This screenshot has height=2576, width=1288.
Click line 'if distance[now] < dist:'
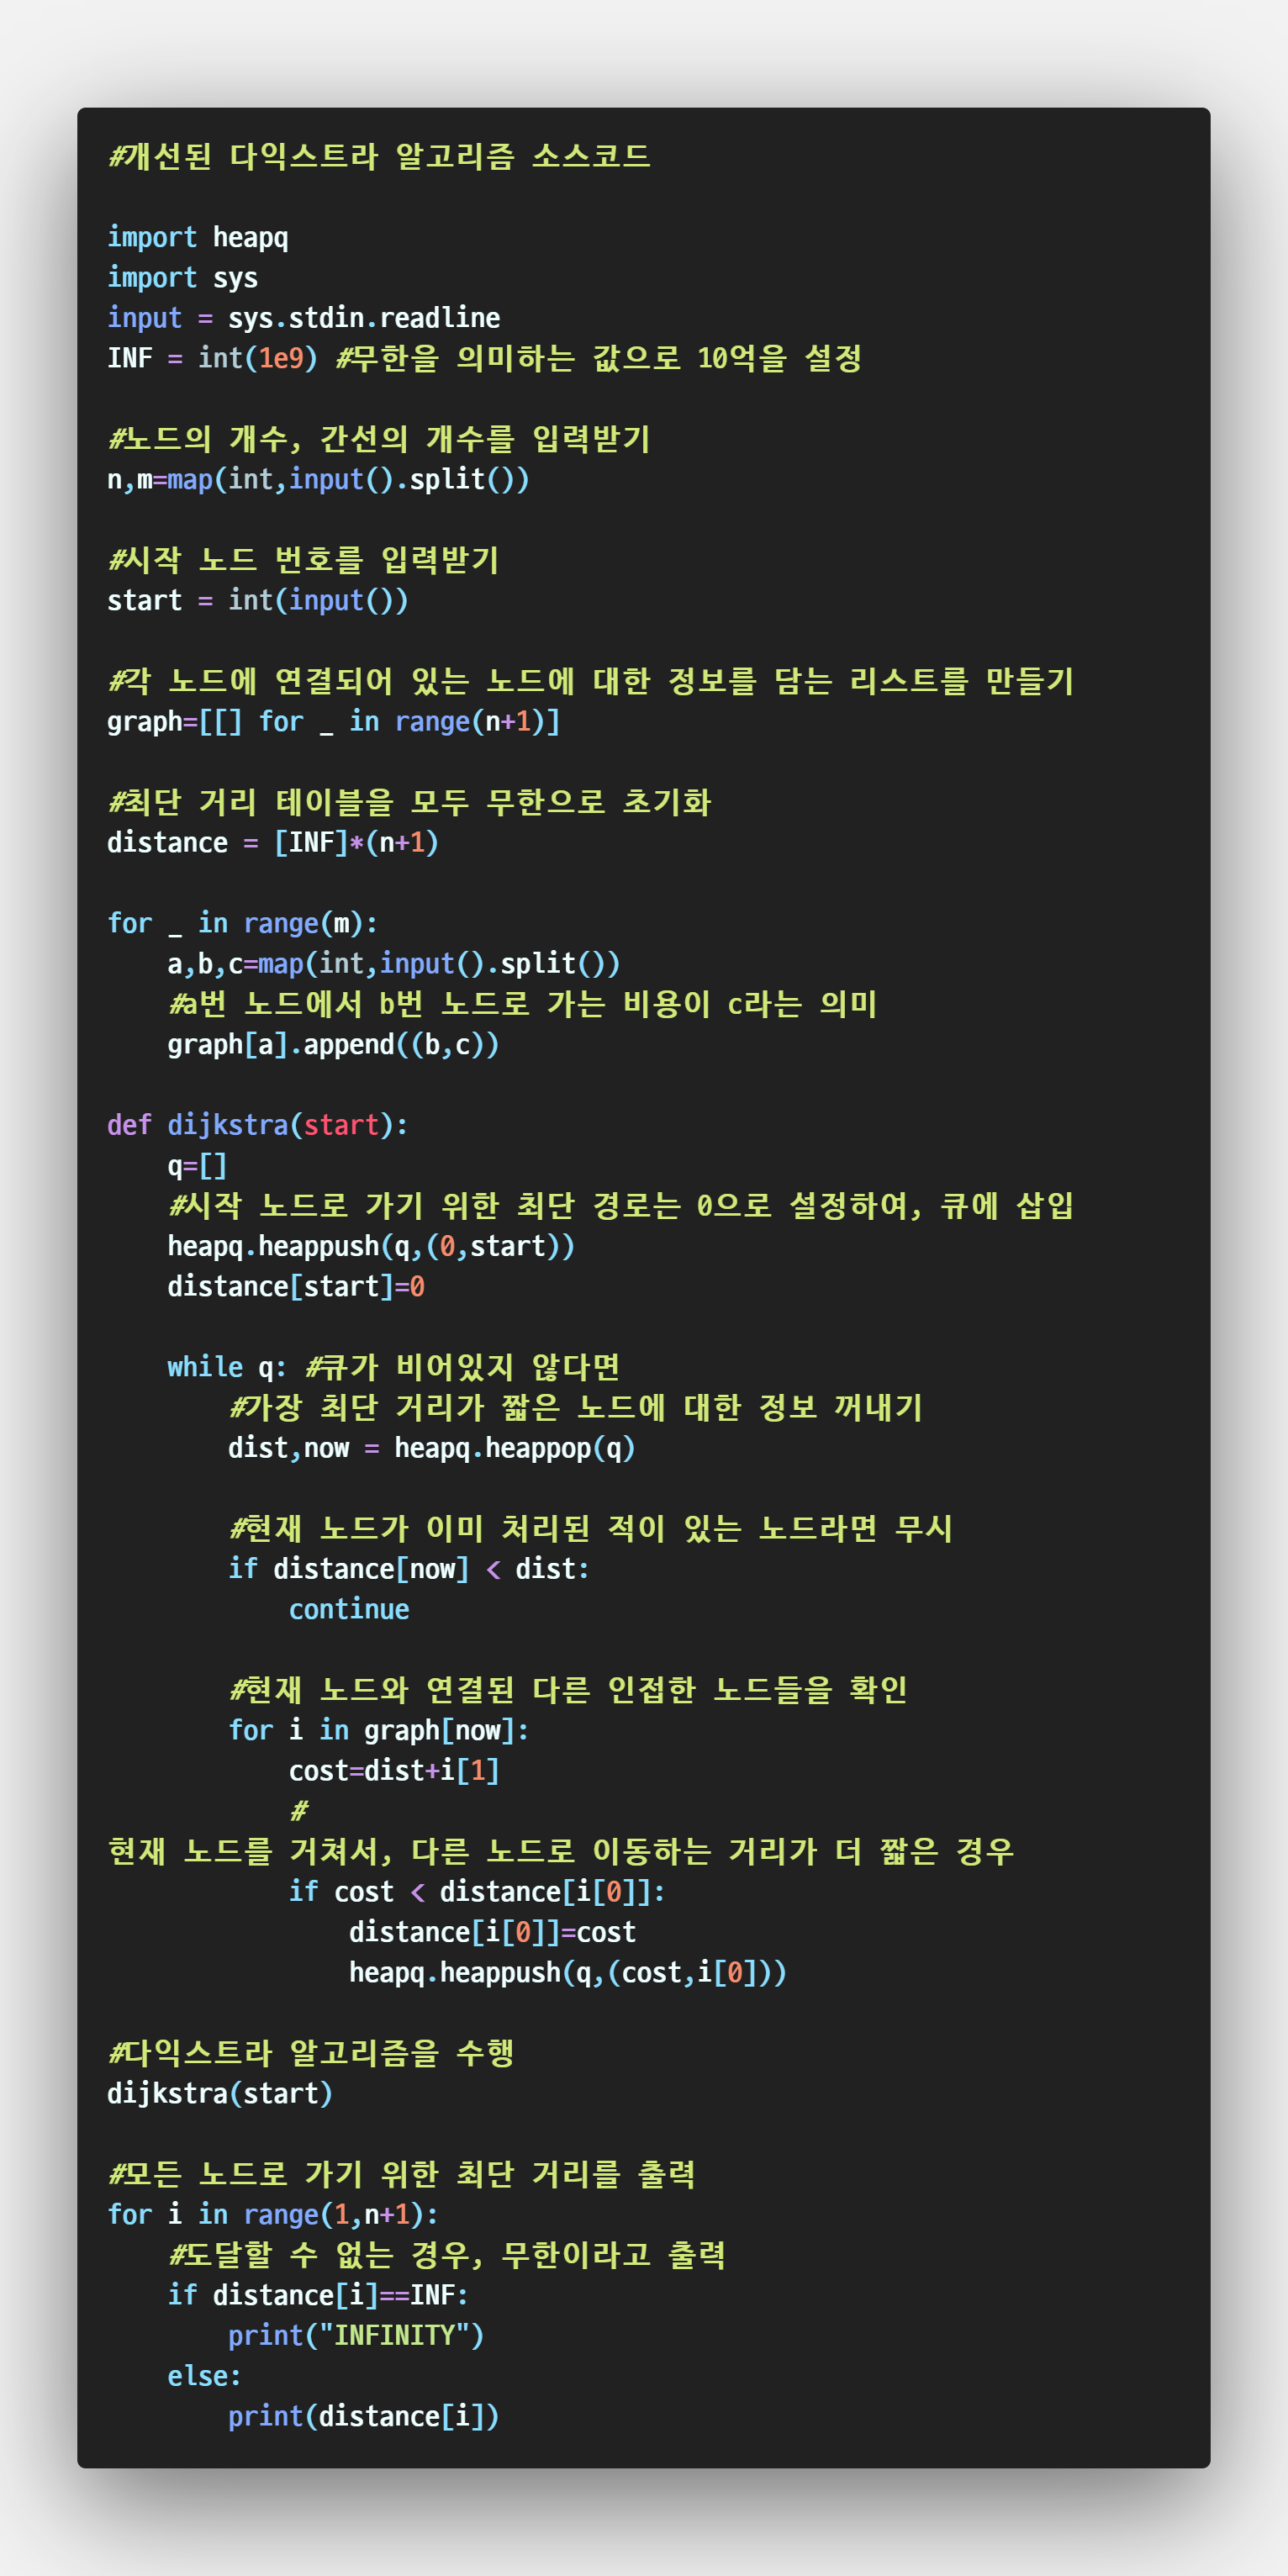click(409, 1569)
